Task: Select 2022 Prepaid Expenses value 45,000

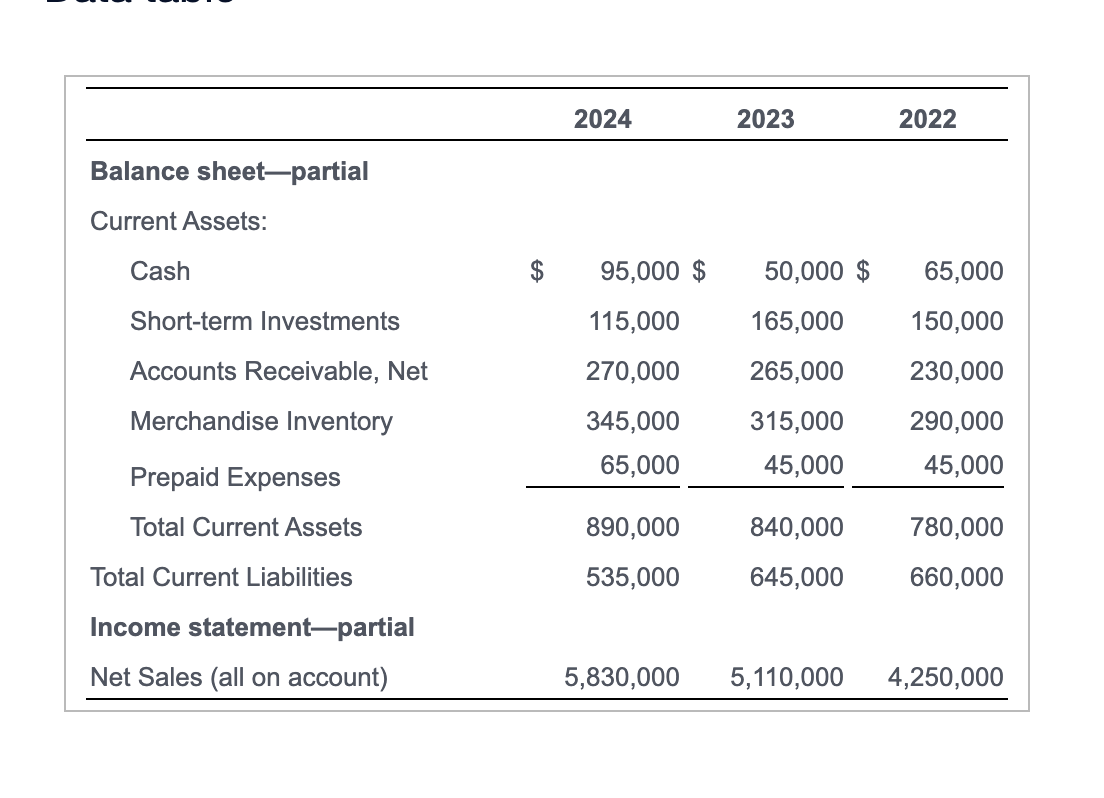Action: pyautogui.click(x=964, y=466)
